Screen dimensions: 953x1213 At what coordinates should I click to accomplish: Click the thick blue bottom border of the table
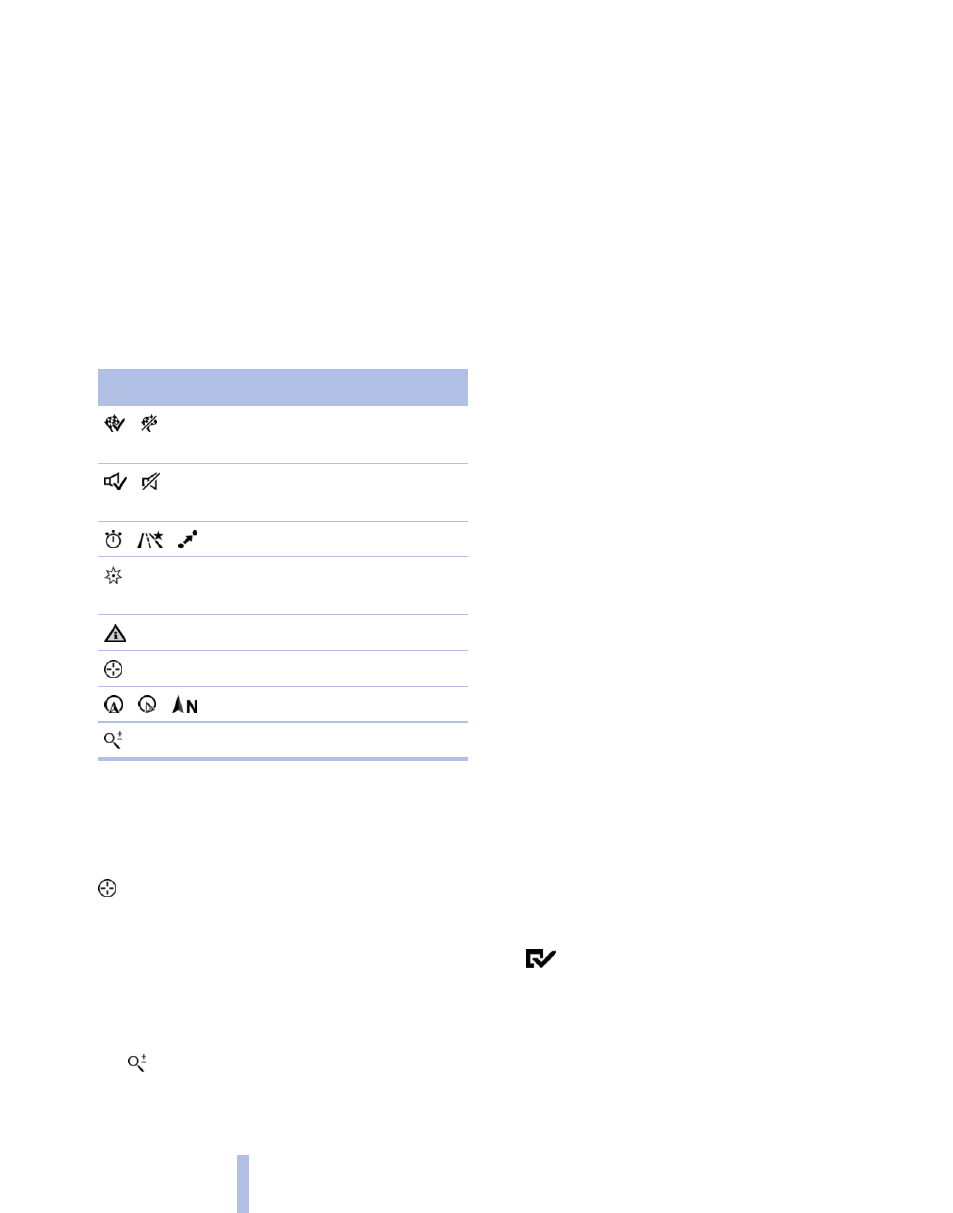(x=283, y=759)
